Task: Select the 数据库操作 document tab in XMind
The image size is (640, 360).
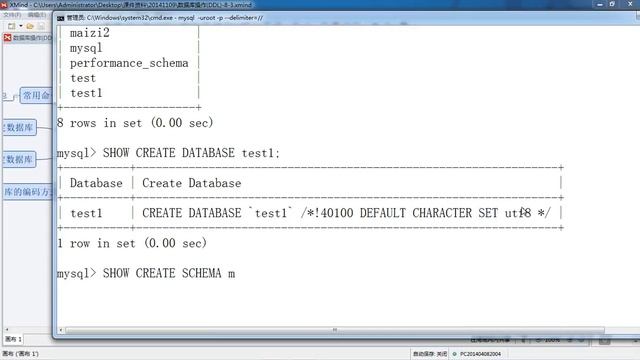Action: [28, 38]
